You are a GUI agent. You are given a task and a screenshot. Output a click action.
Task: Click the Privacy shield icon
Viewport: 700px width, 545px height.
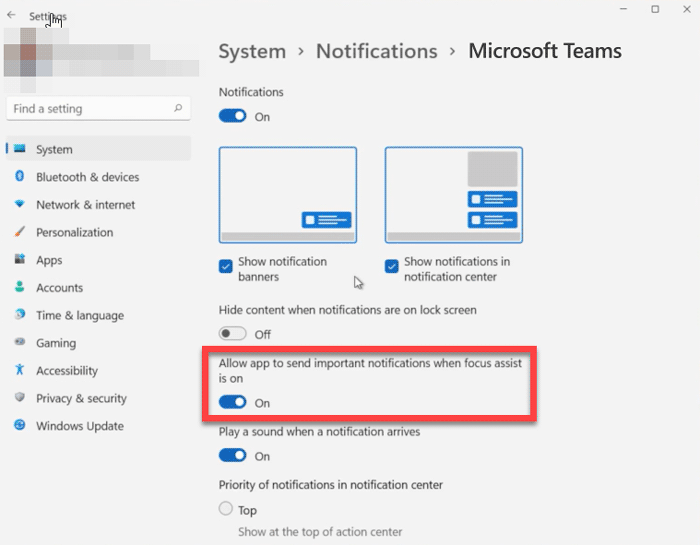tap(20, 397)
